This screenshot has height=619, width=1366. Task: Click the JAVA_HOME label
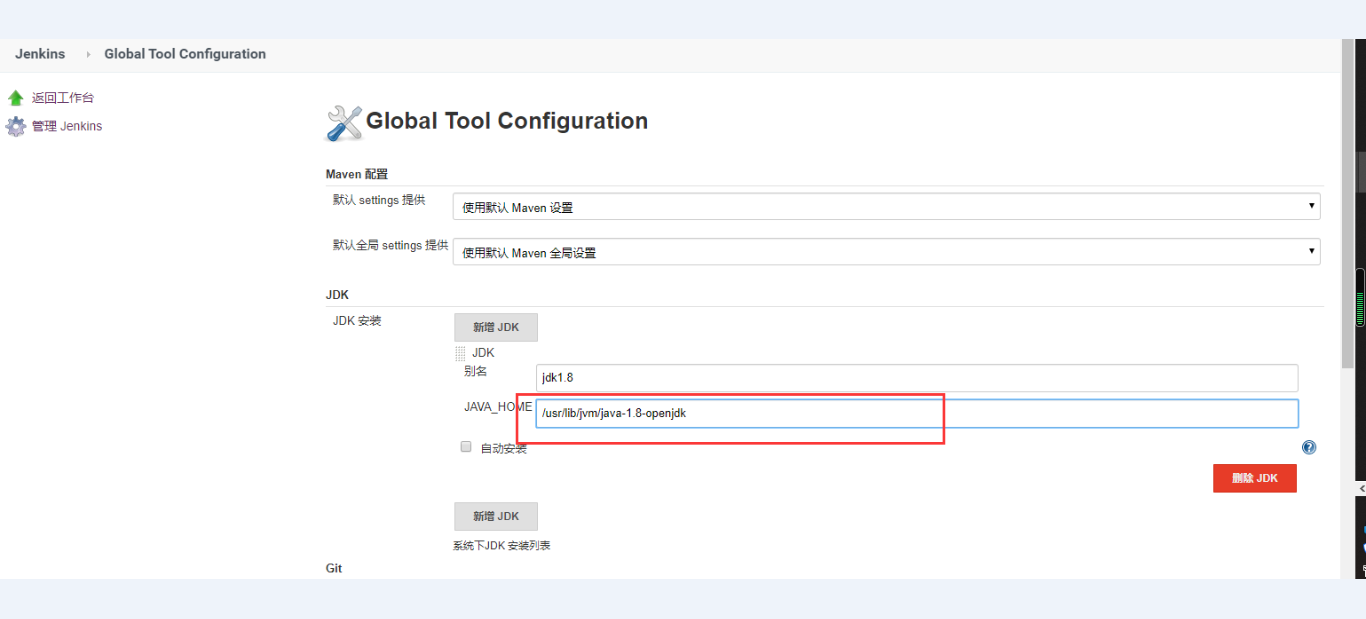[498, 407]
